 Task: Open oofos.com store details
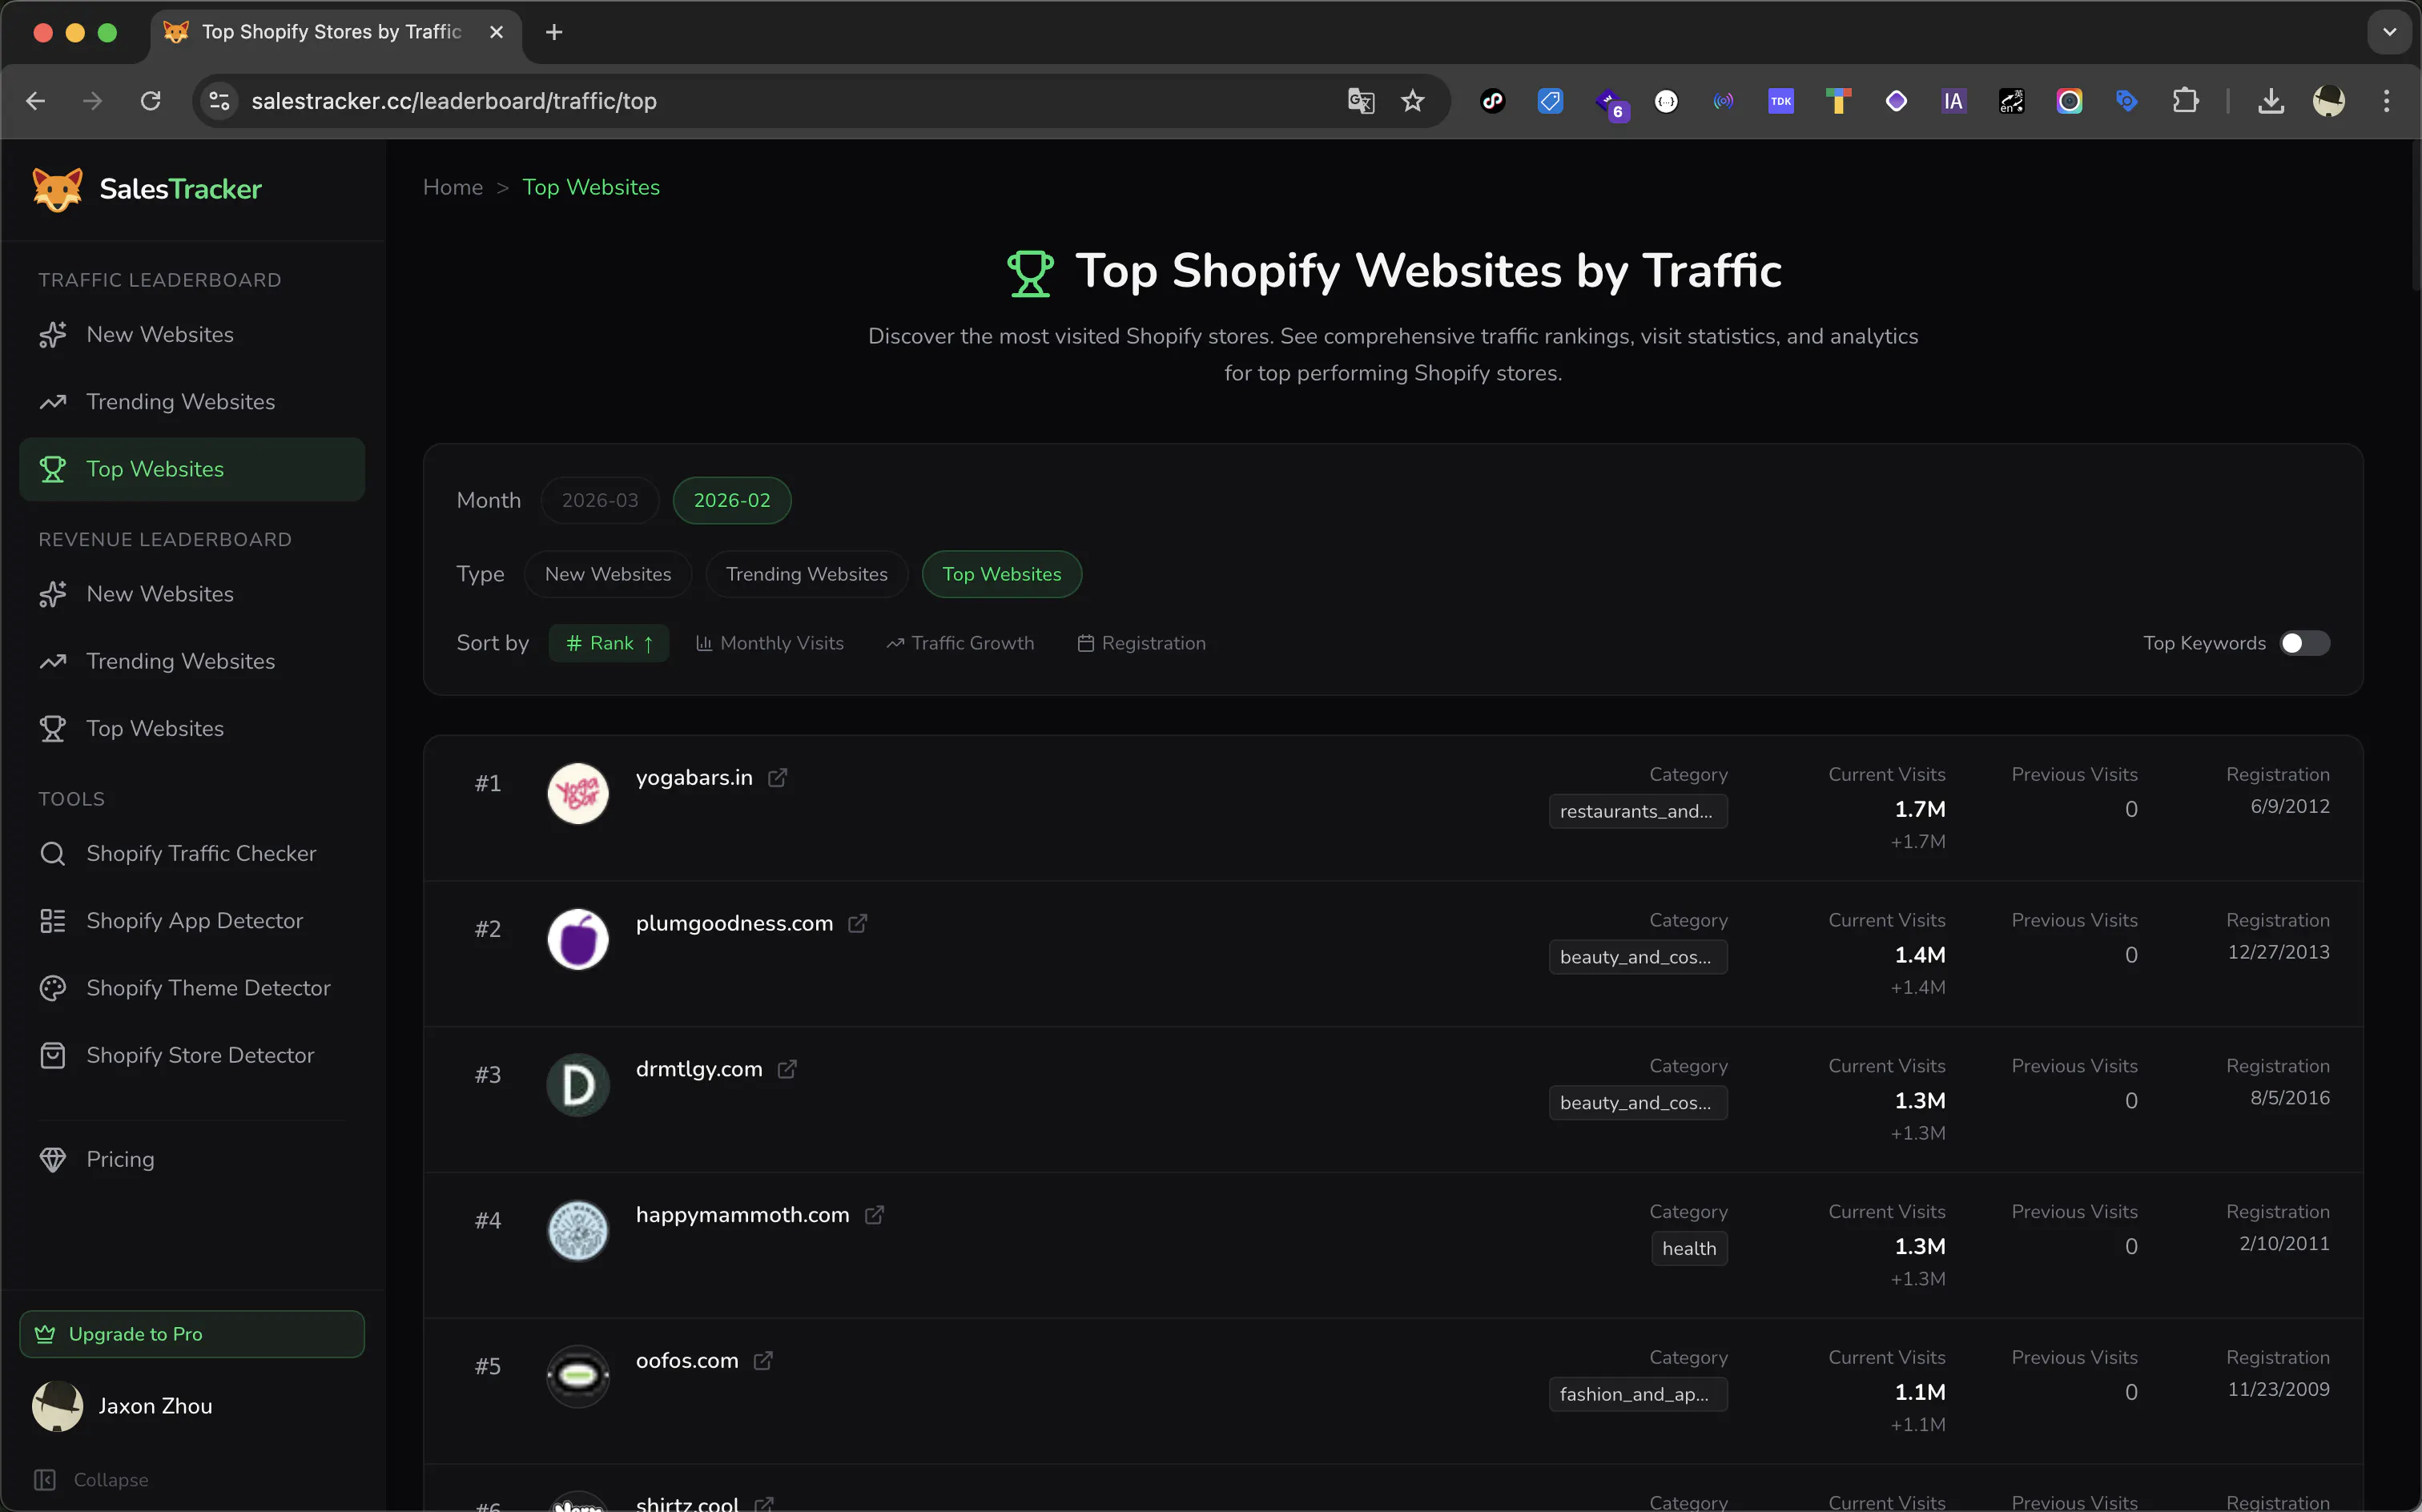687,1361
